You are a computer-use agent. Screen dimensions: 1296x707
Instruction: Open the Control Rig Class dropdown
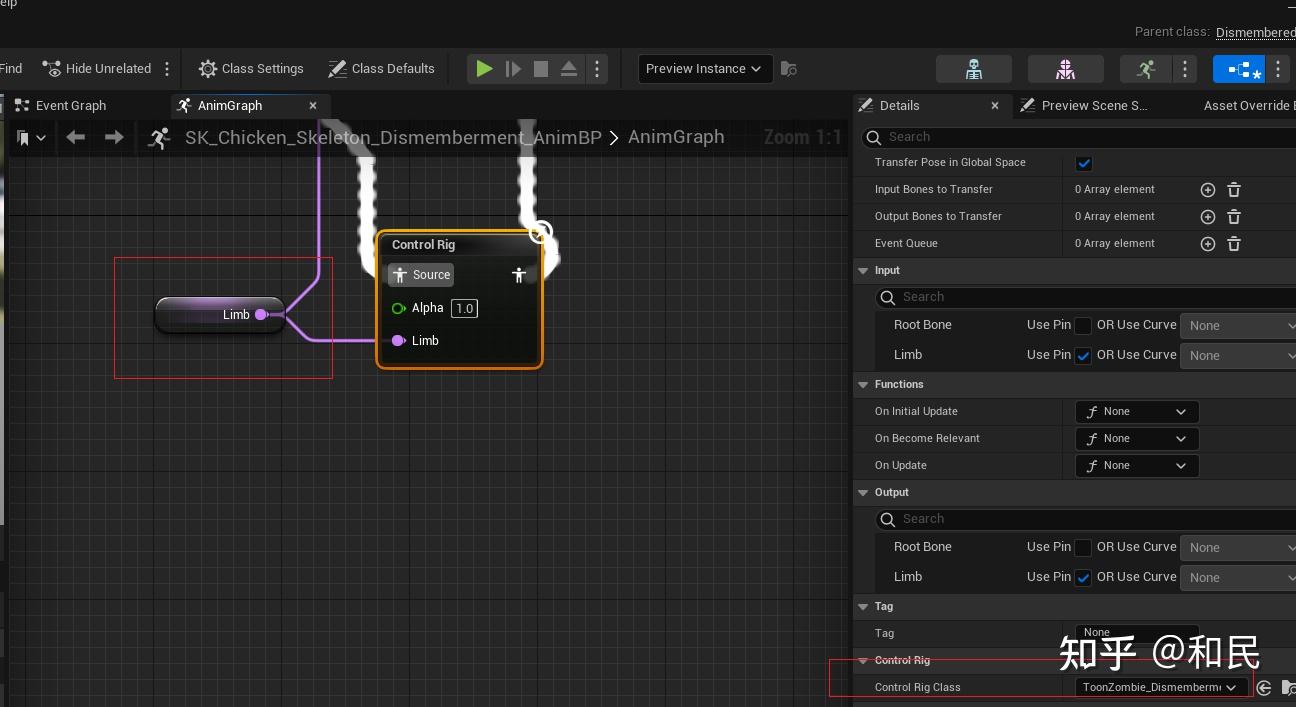[x=1160, y=687]
